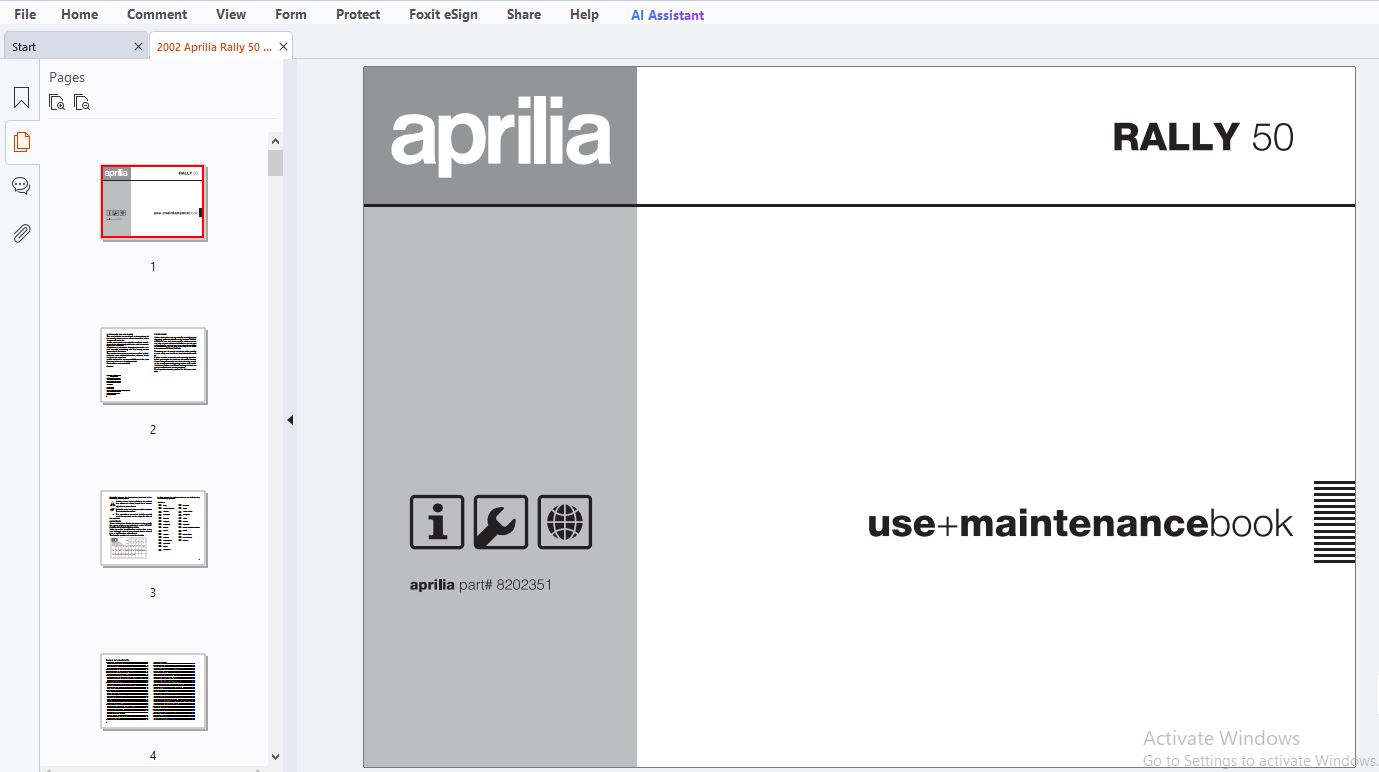
Task: Open the Bookmarks panel icon
Action: point(21,98)
